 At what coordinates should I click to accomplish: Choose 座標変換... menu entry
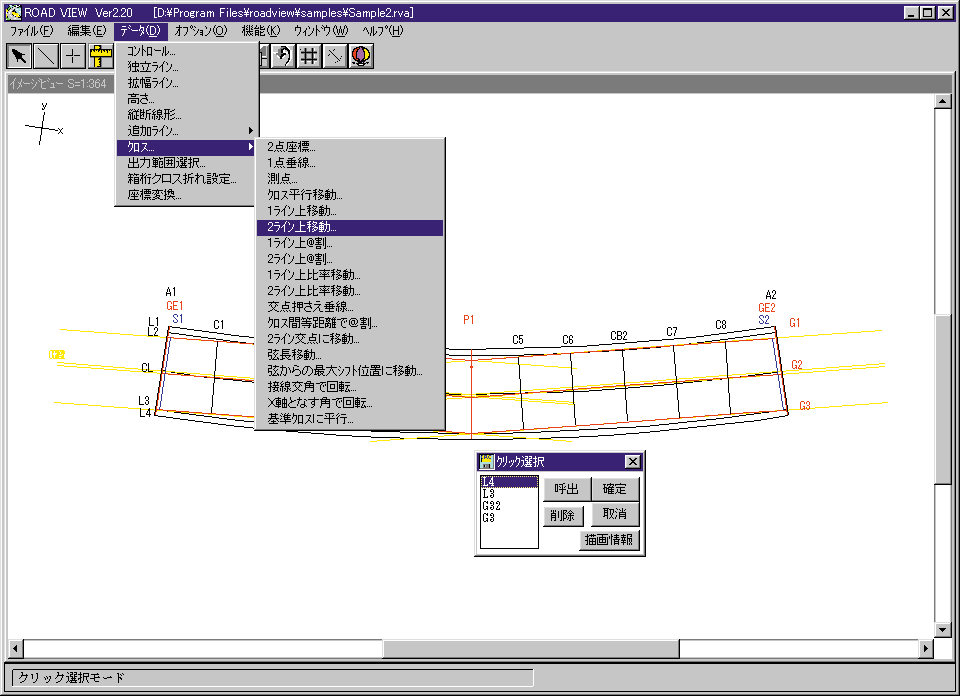[x=186, y=195]
